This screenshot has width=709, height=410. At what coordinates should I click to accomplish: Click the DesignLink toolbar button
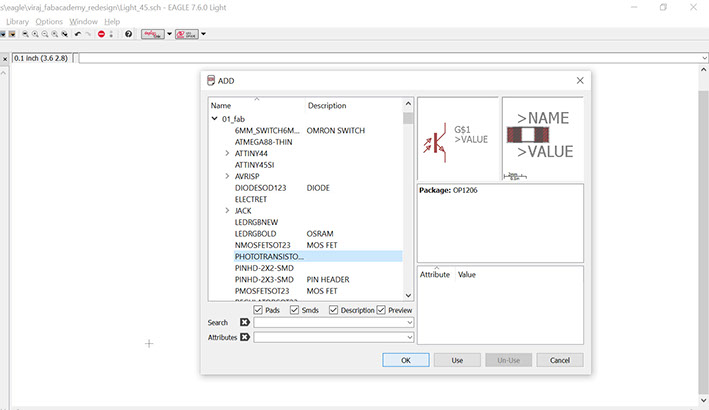click(x=152, y=34)
